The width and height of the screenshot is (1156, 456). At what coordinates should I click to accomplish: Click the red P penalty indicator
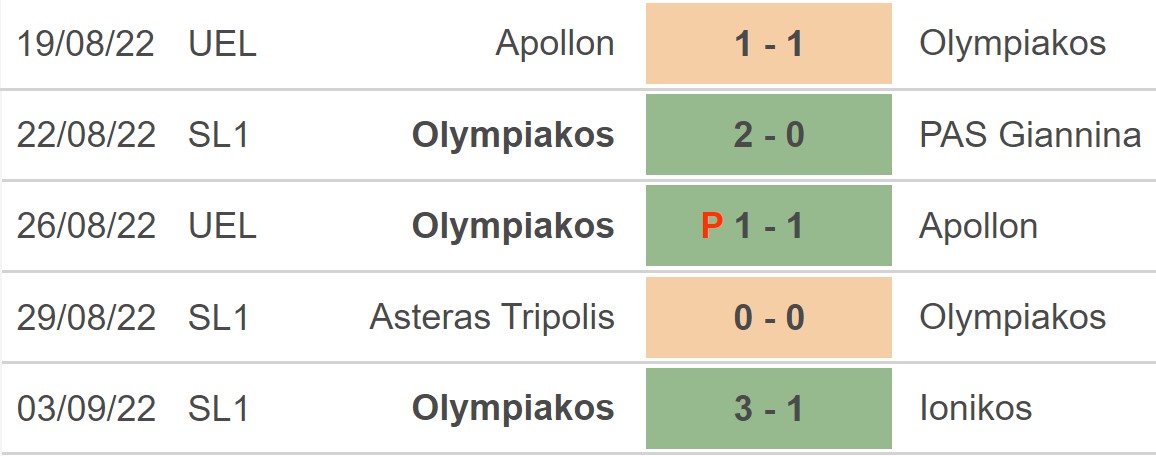(711, 226)
